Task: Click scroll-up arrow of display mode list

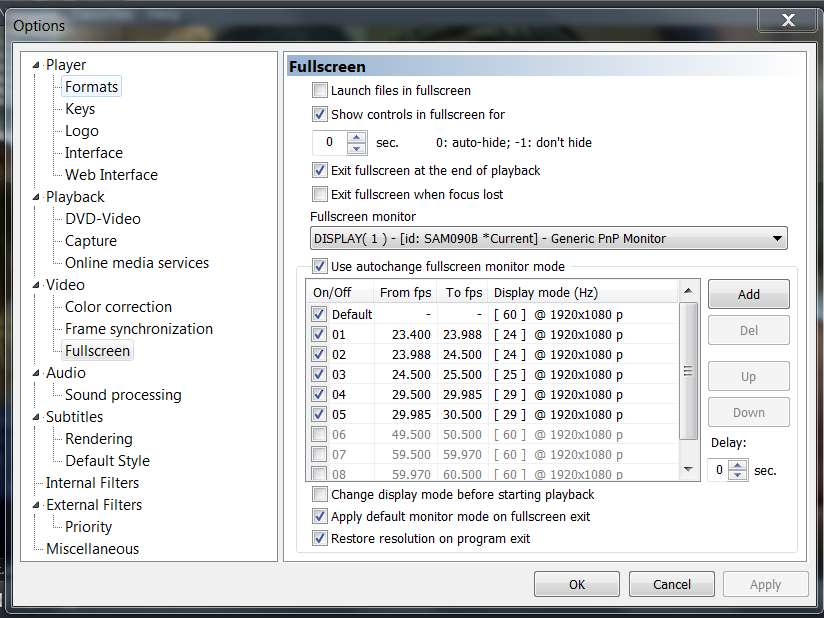Action: point(688,291)
